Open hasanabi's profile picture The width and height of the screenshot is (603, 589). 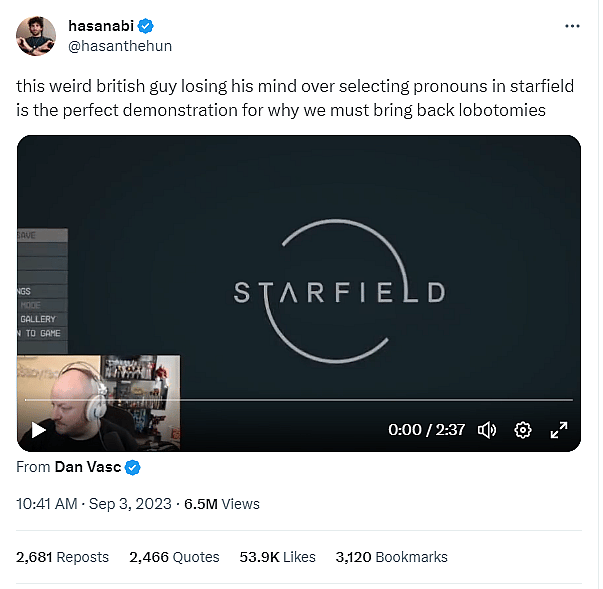36,36
